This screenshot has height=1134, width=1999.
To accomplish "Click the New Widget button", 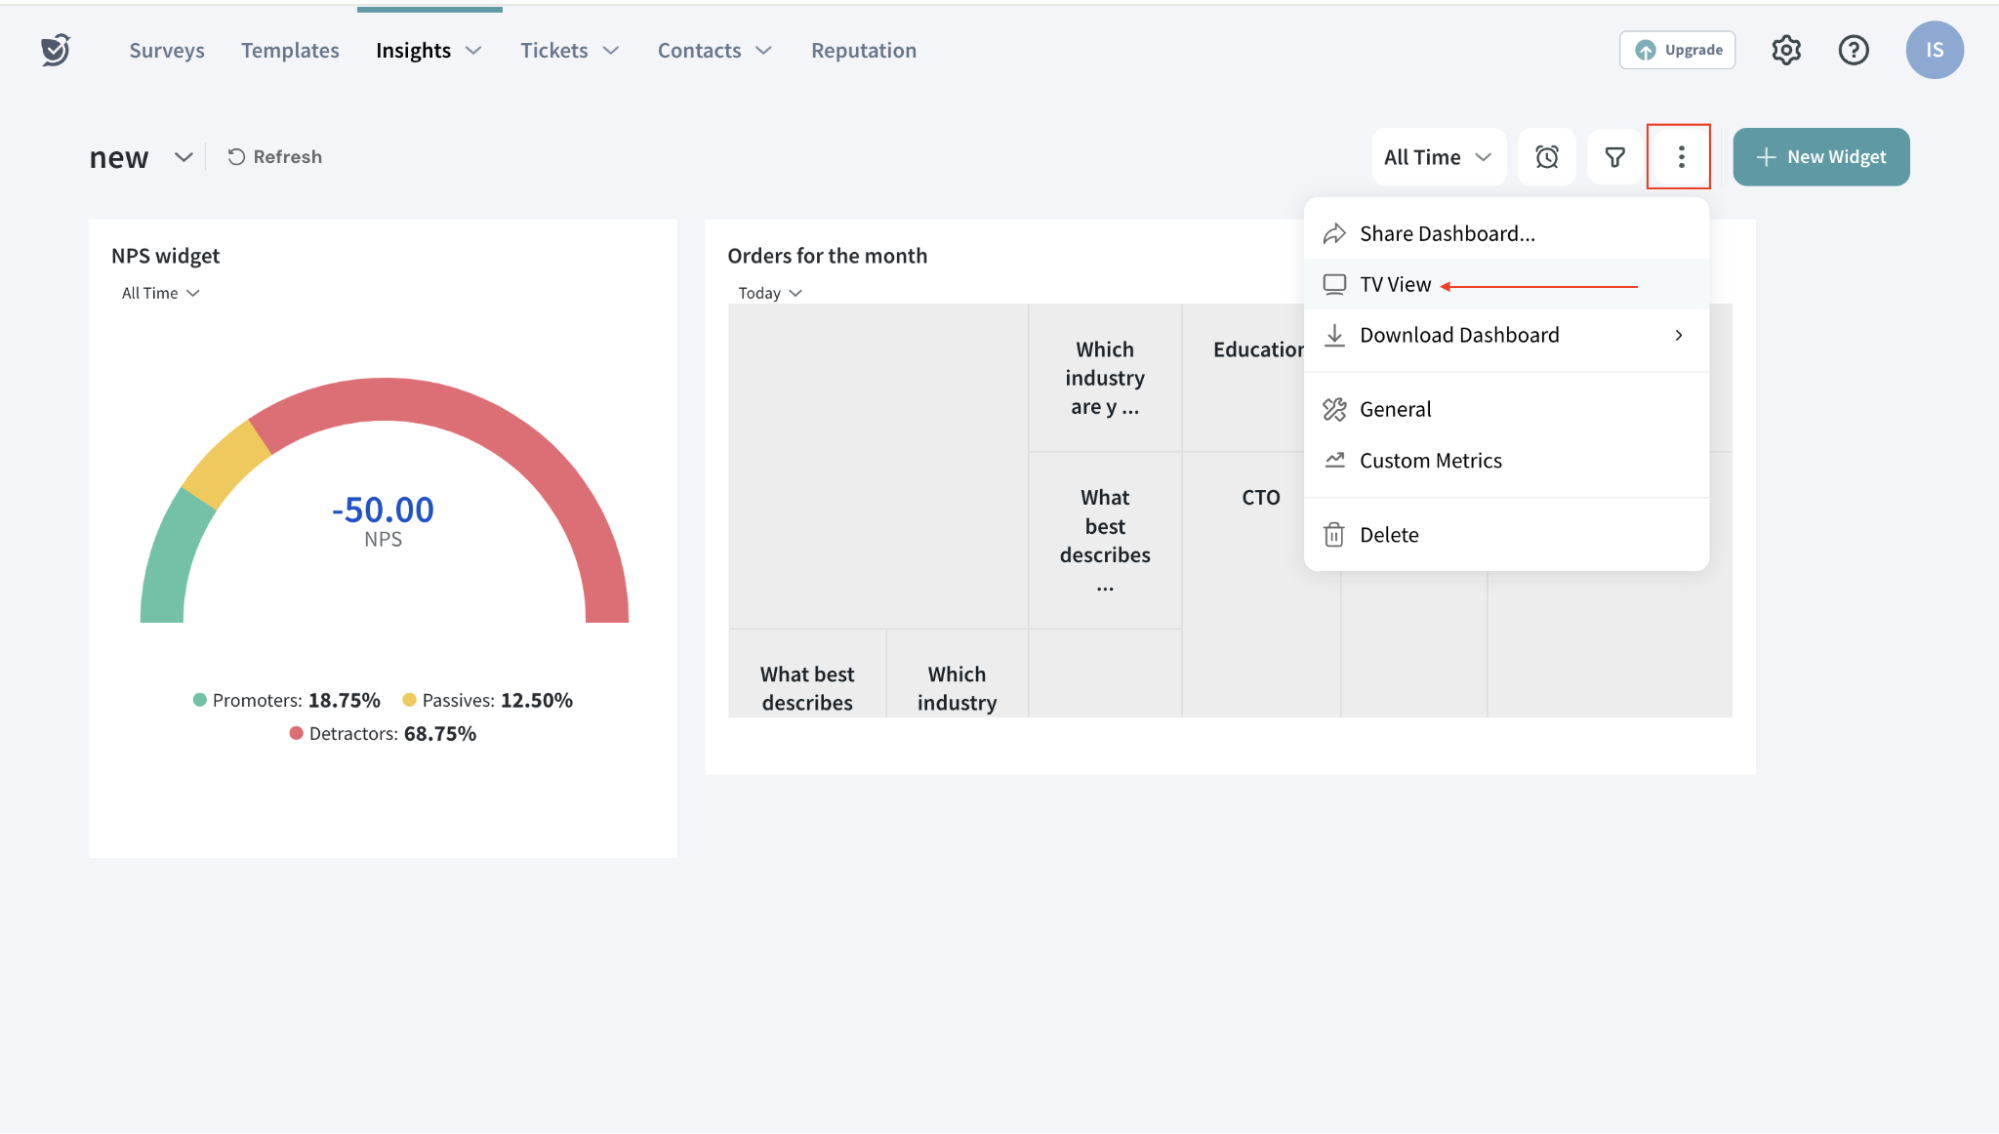I will 1820,156.
